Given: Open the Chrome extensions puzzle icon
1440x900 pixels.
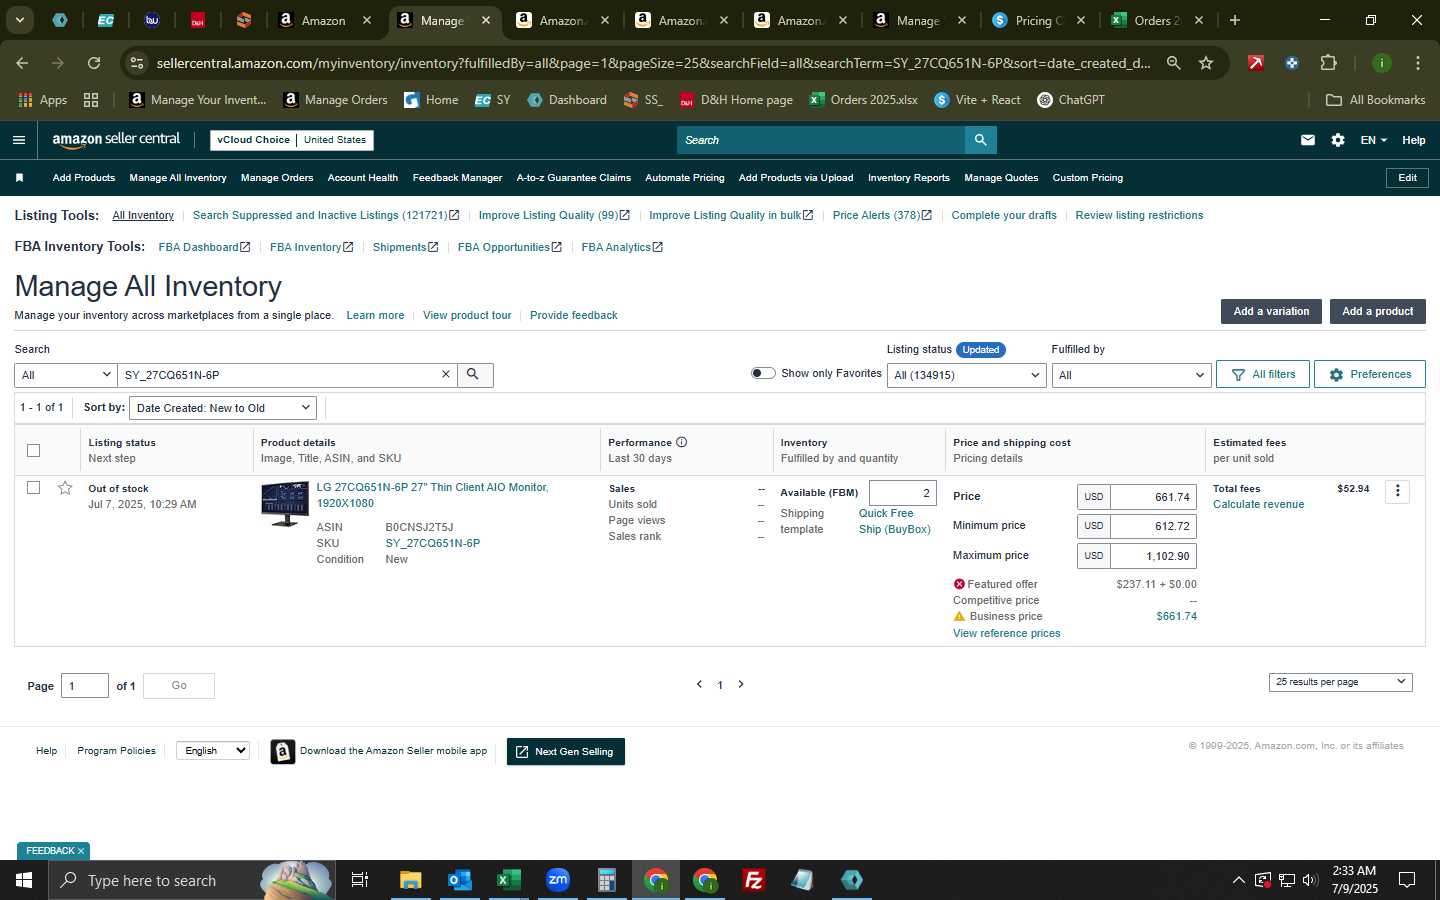Looking at the screenshot, I should point(1328,63).
